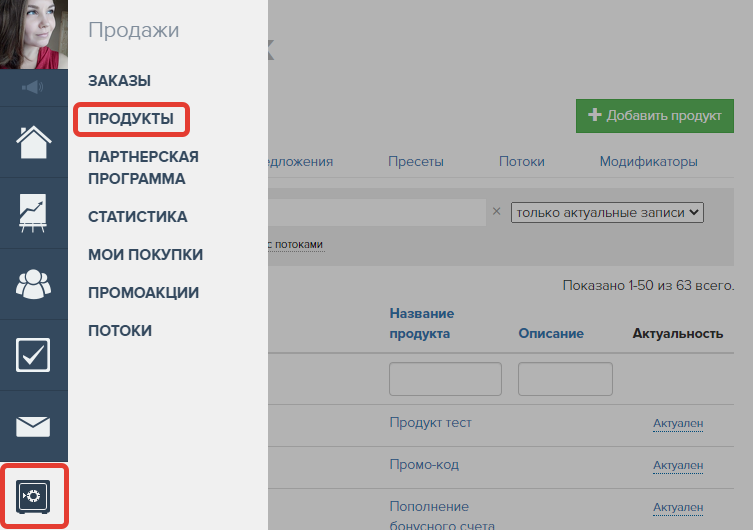Open Заказы menu item
Viewport: 753px width, 530px height.
[119, 81]
